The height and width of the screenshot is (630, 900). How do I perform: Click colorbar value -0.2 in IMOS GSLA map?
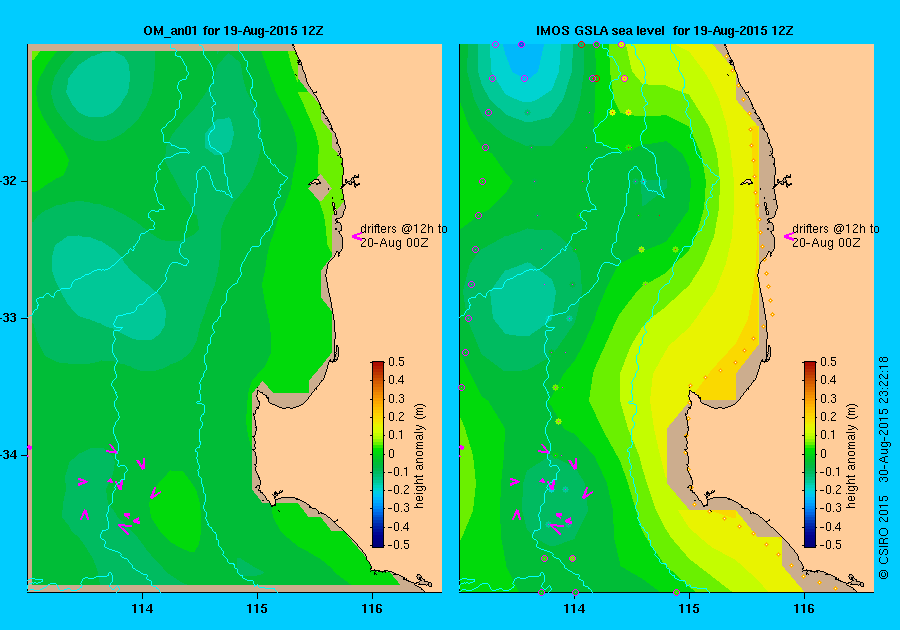coord(831,489)
